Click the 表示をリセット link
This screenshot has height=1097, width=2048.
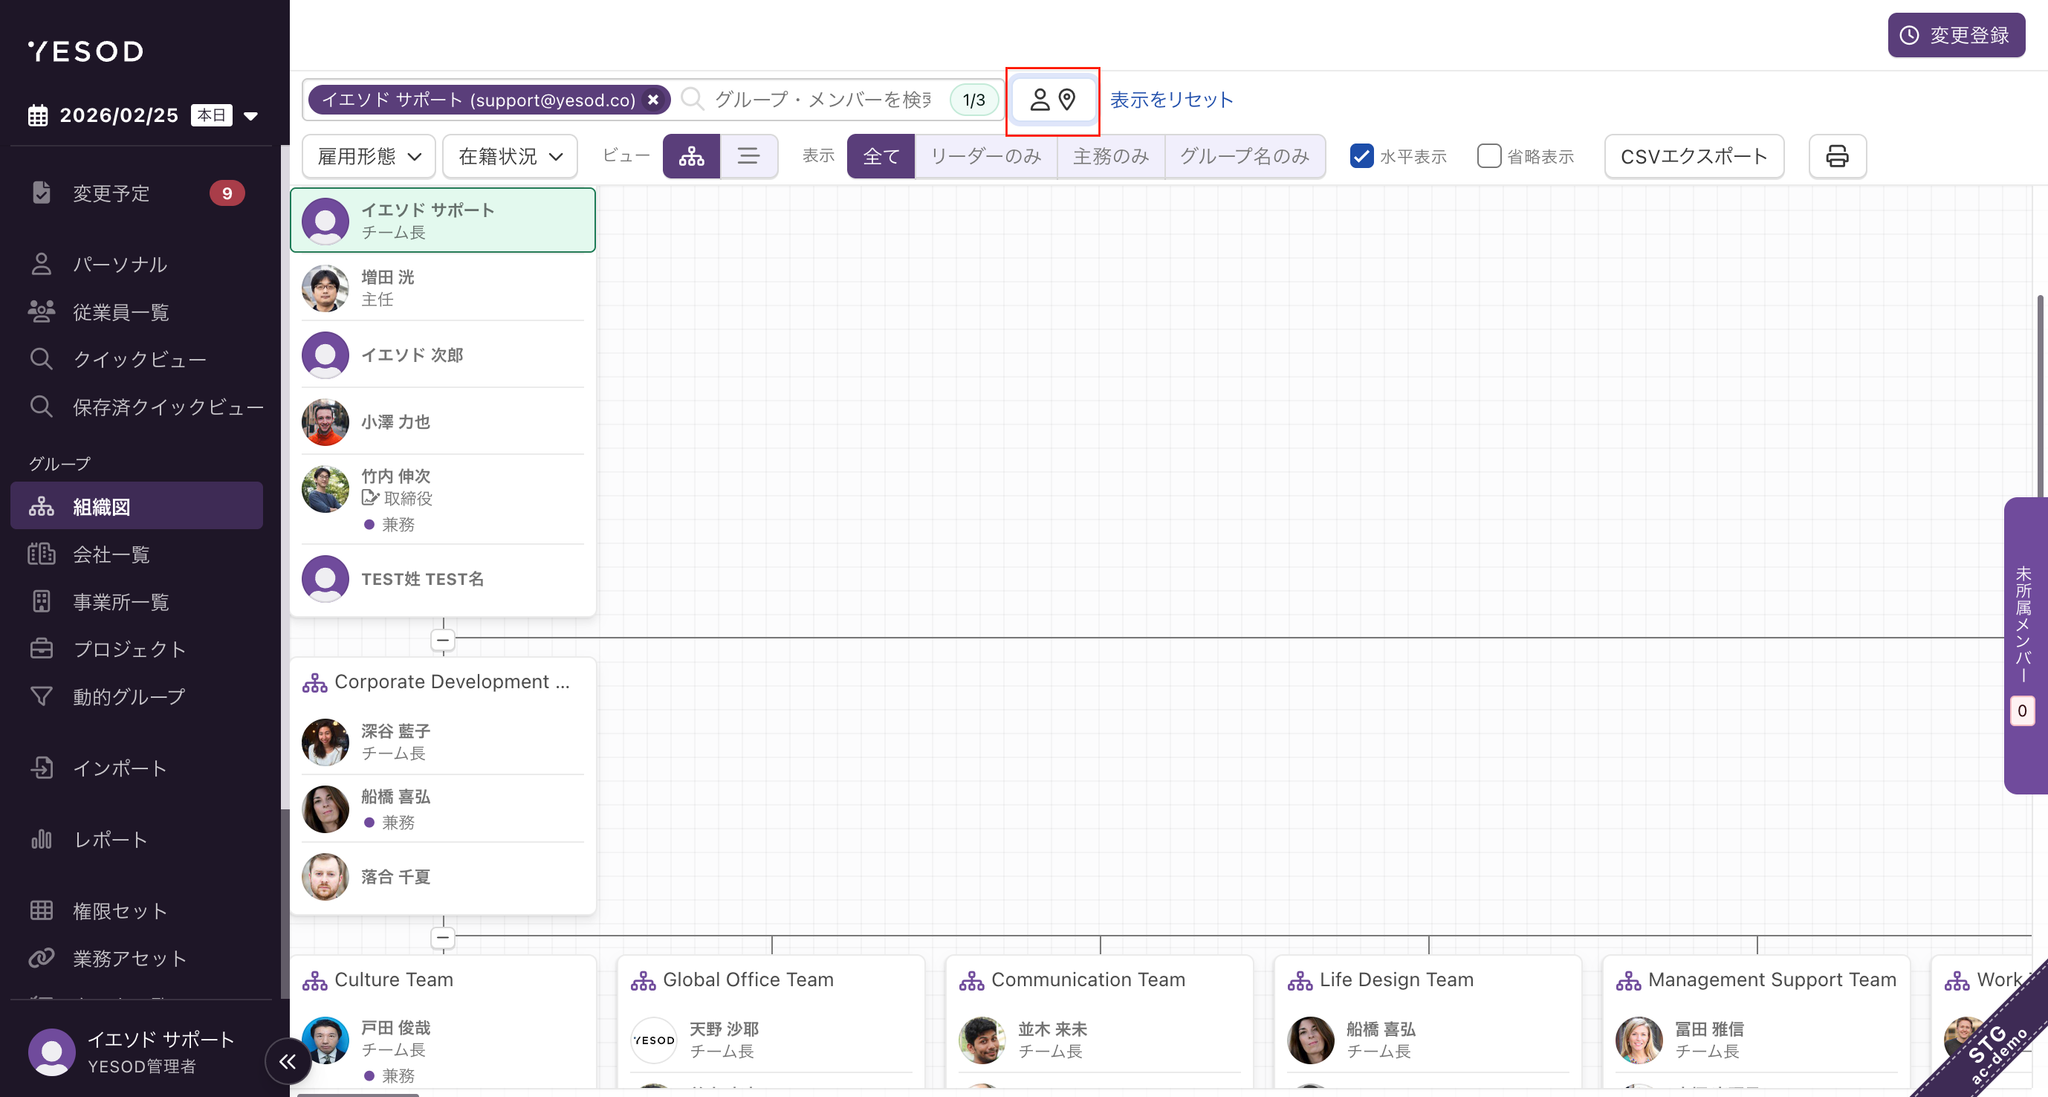point(1171,100)
